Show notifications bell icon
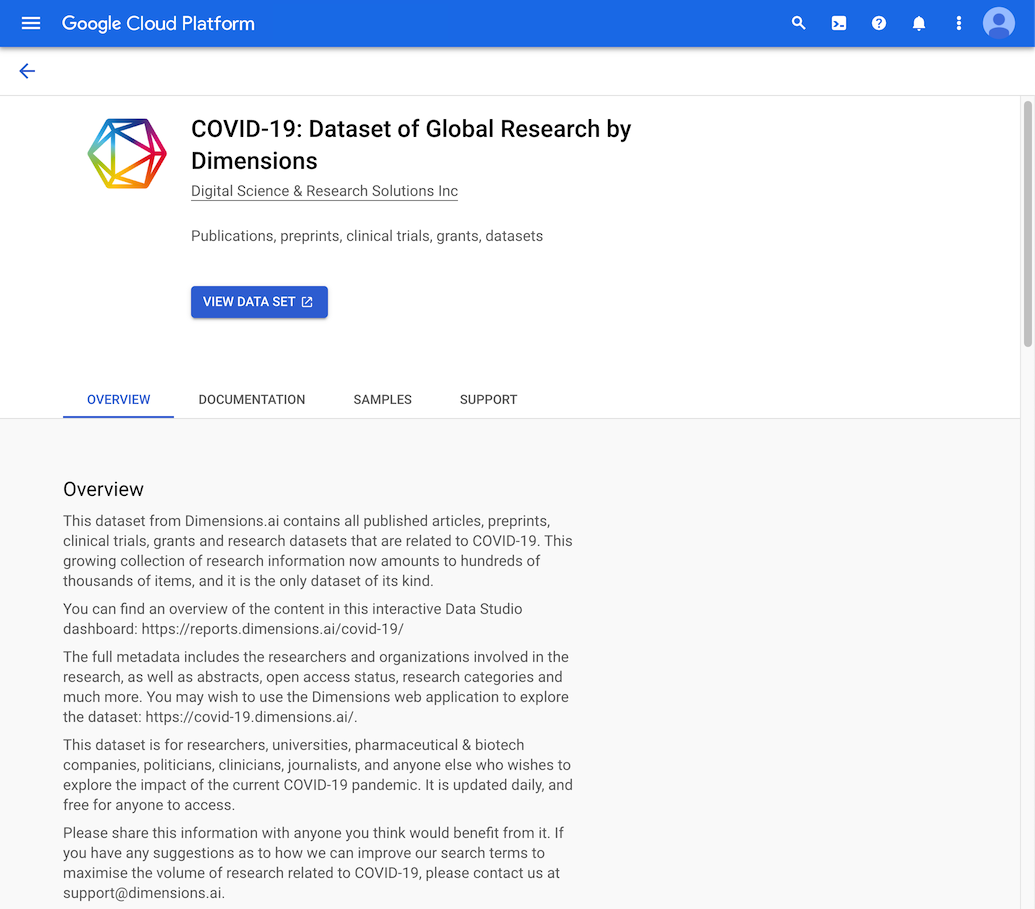The image size is (1035, 909). [918, 23]
